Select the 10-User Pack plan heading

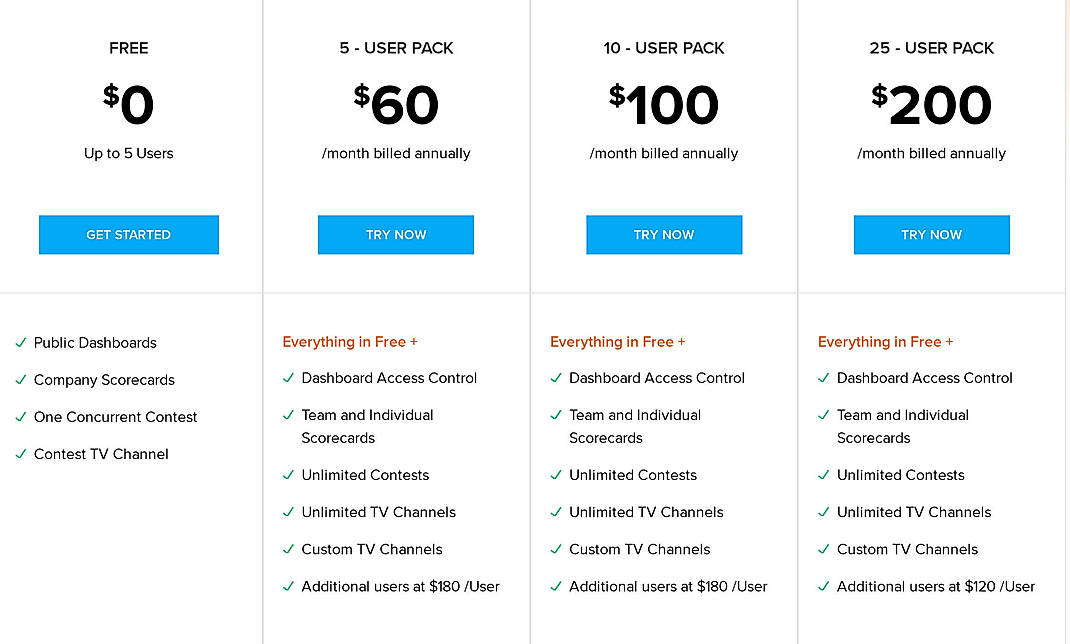pos(664,47)
